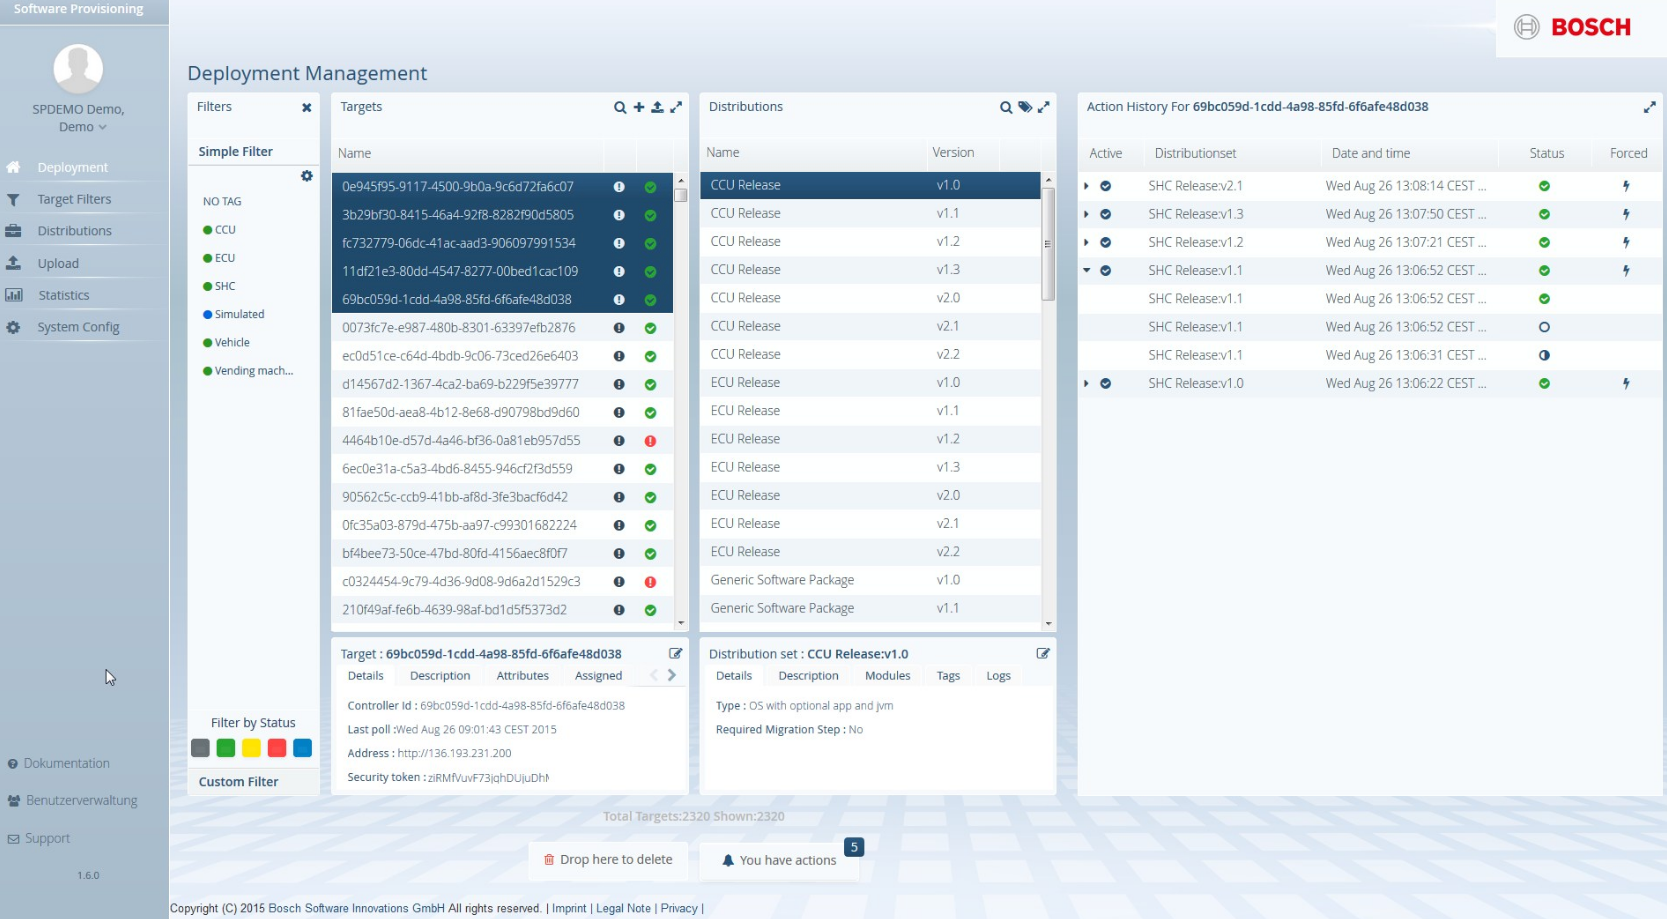Toggle the ECU tag filter

coord(220,258)
